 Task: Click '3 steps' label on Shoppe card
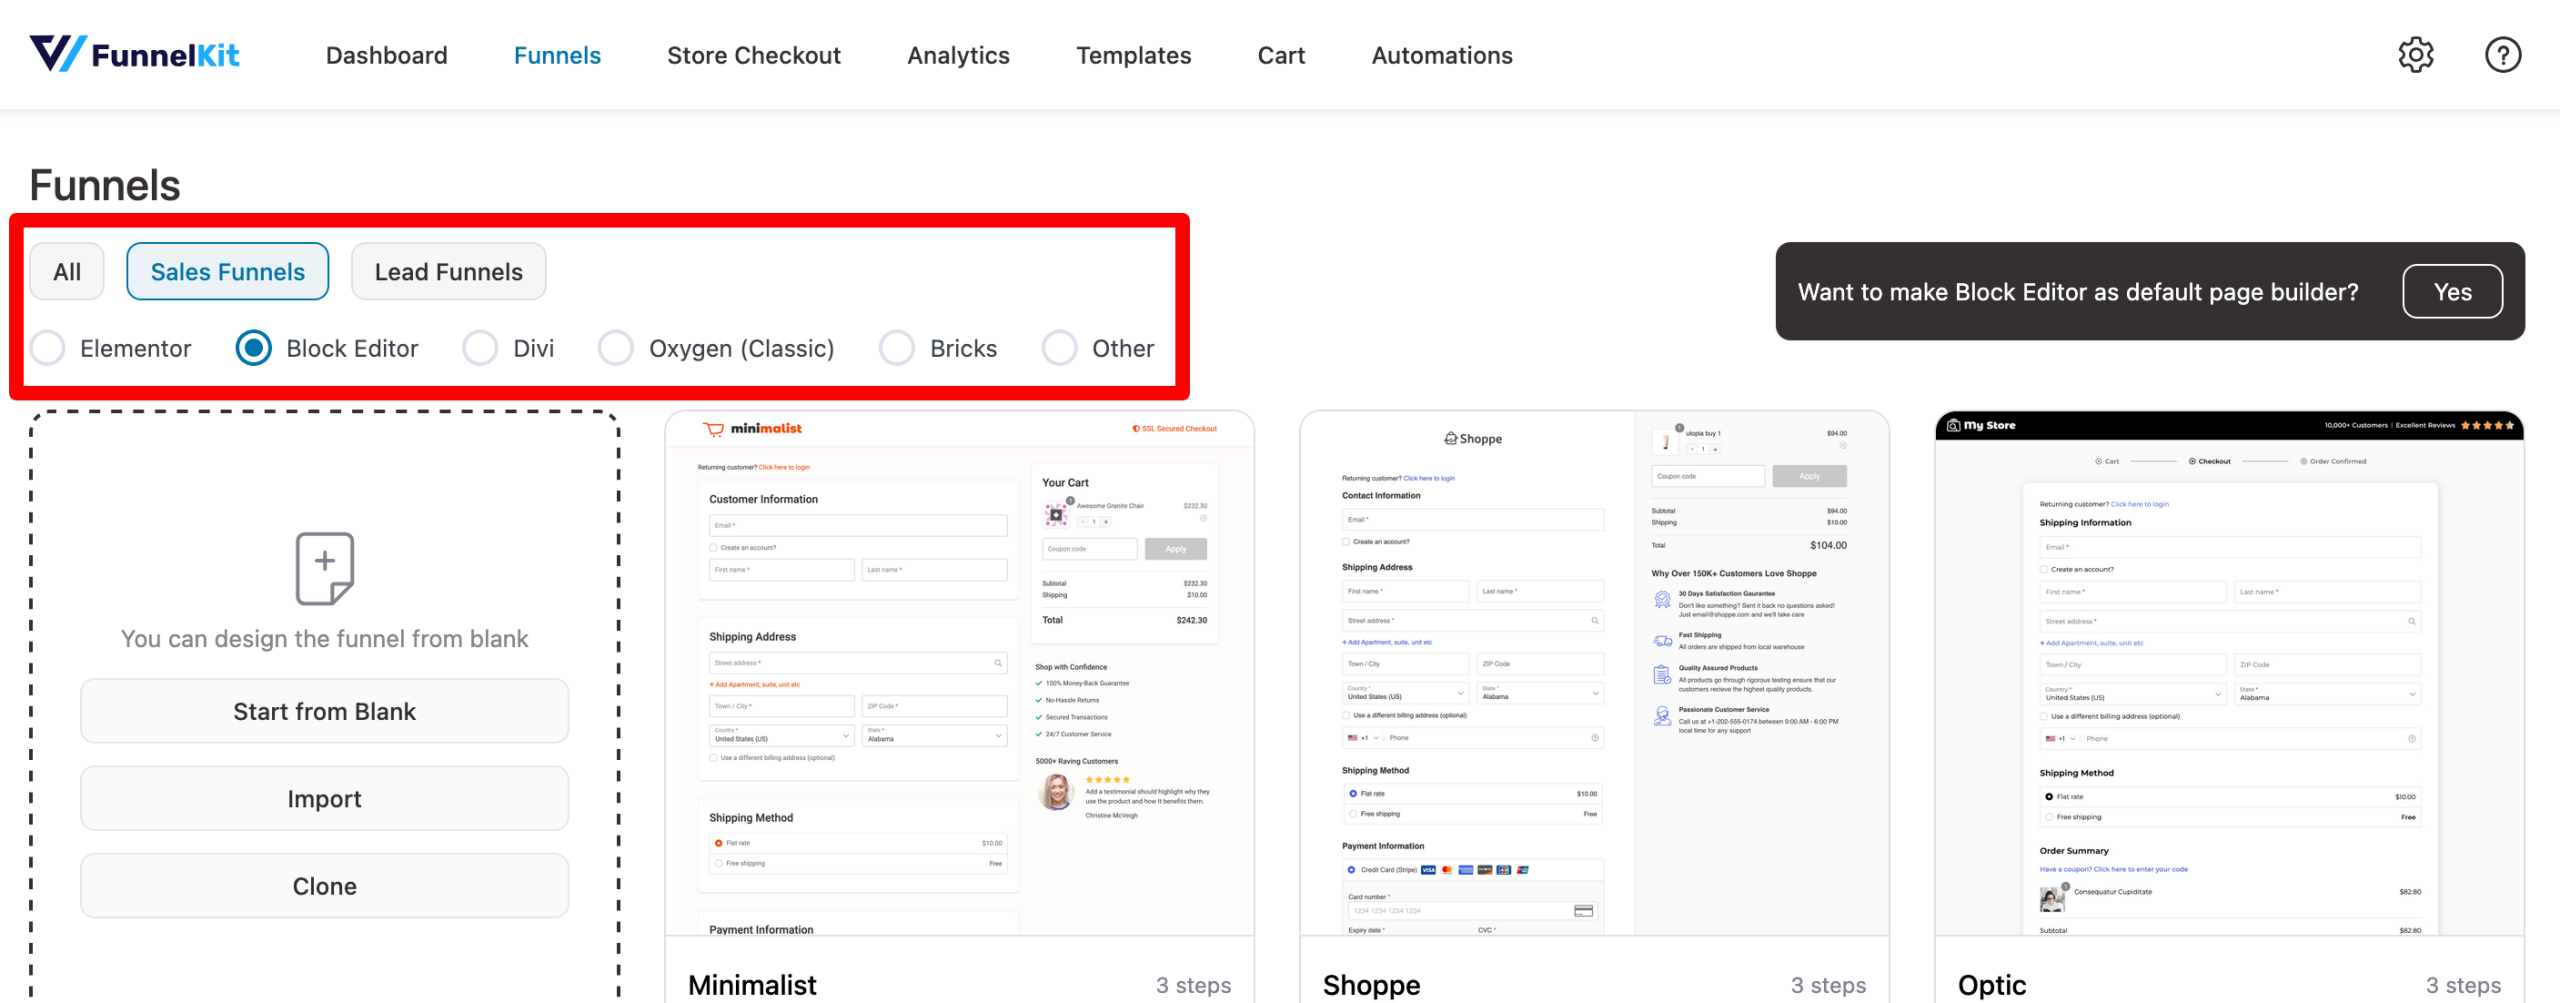[1828, 985]
